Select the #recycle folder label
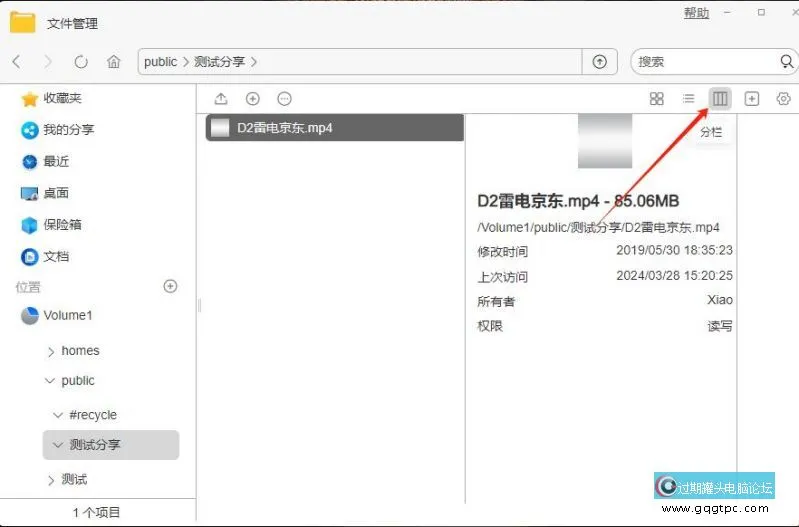 [93, 415]
